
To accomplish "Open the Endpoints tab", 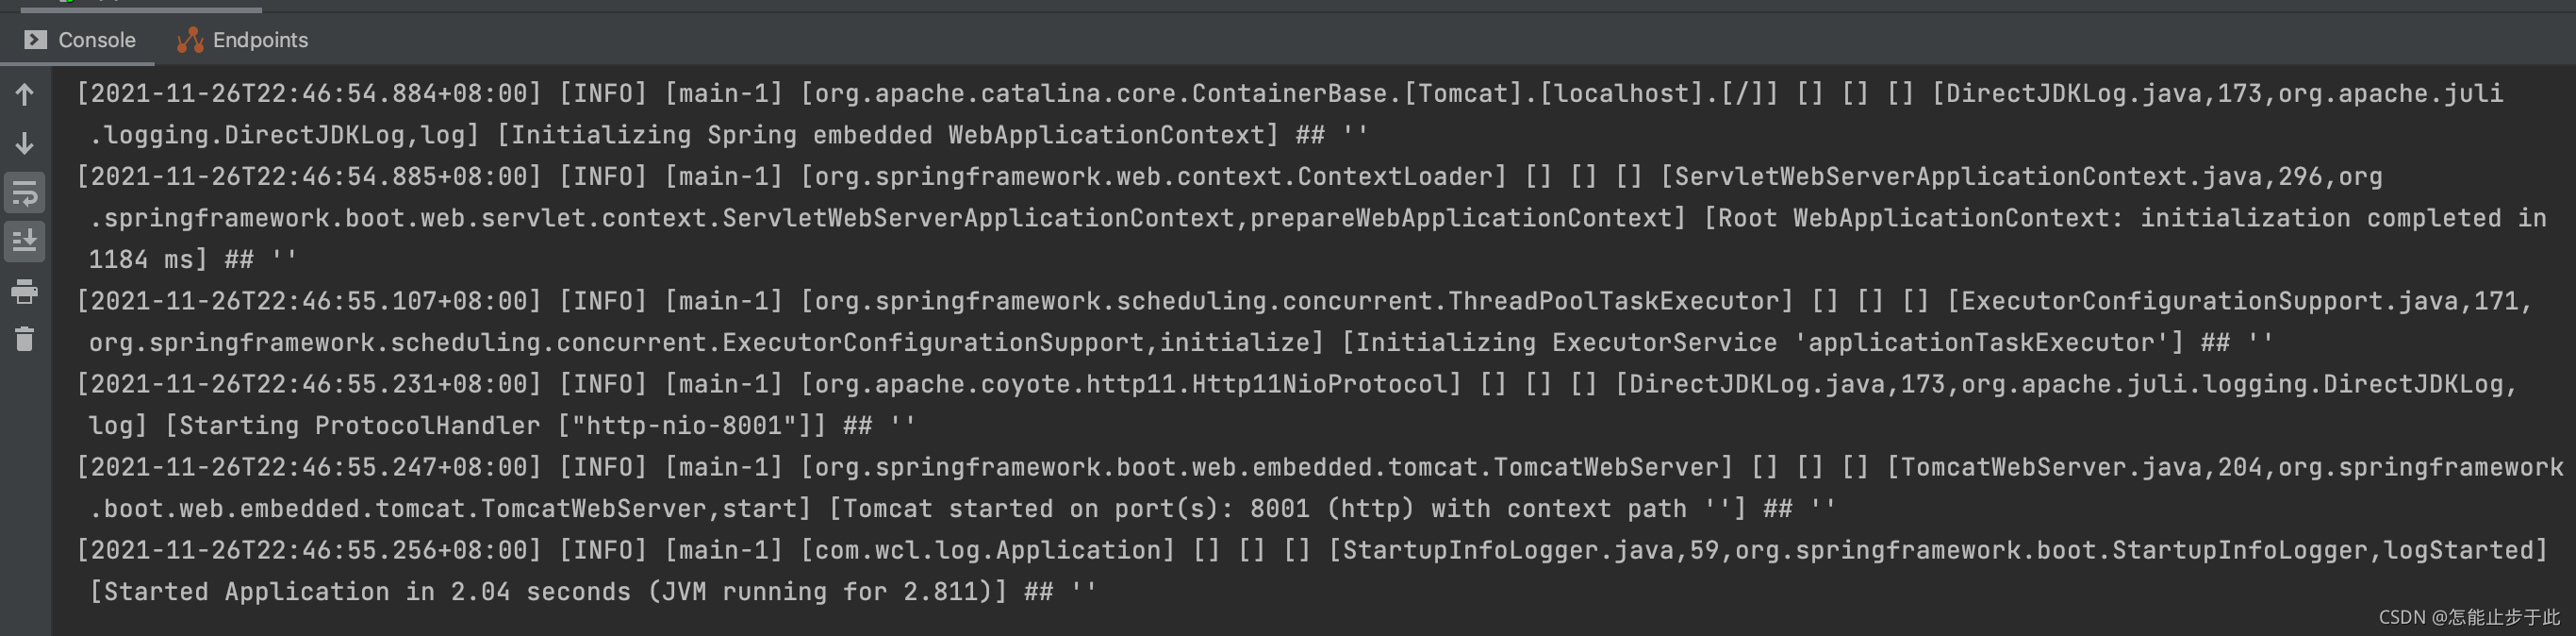I will [x=243, y=40].
